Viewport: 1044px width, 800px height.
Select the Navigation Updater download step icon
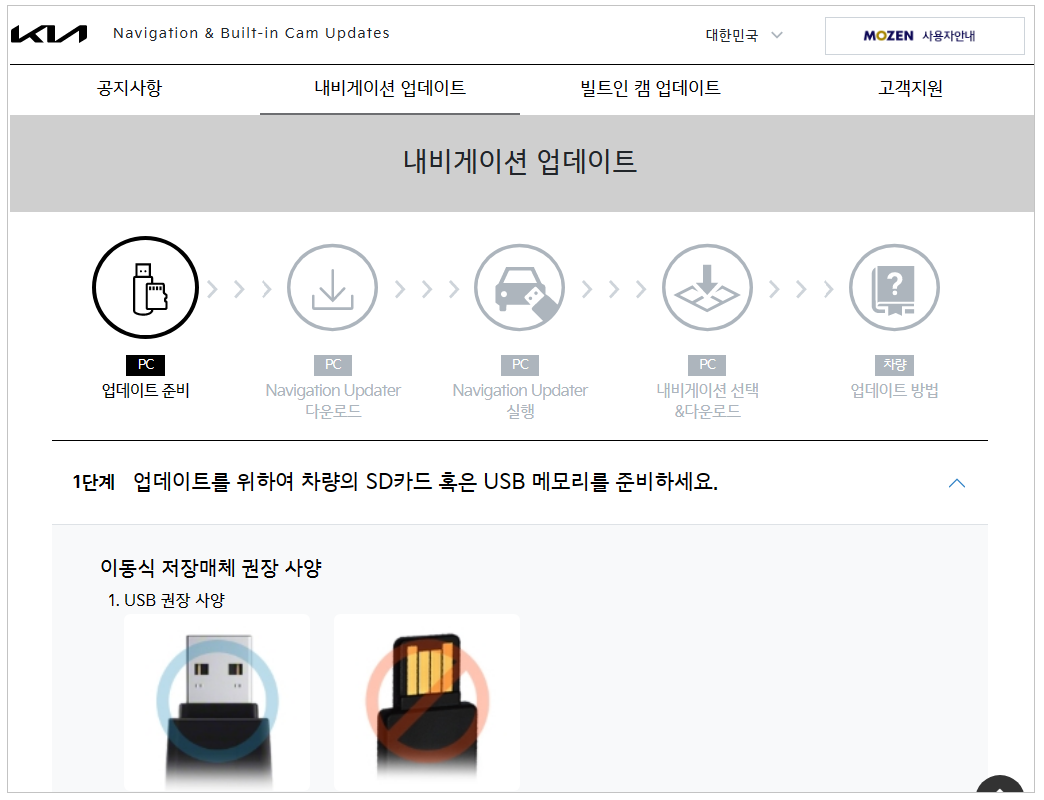(332, 288)
